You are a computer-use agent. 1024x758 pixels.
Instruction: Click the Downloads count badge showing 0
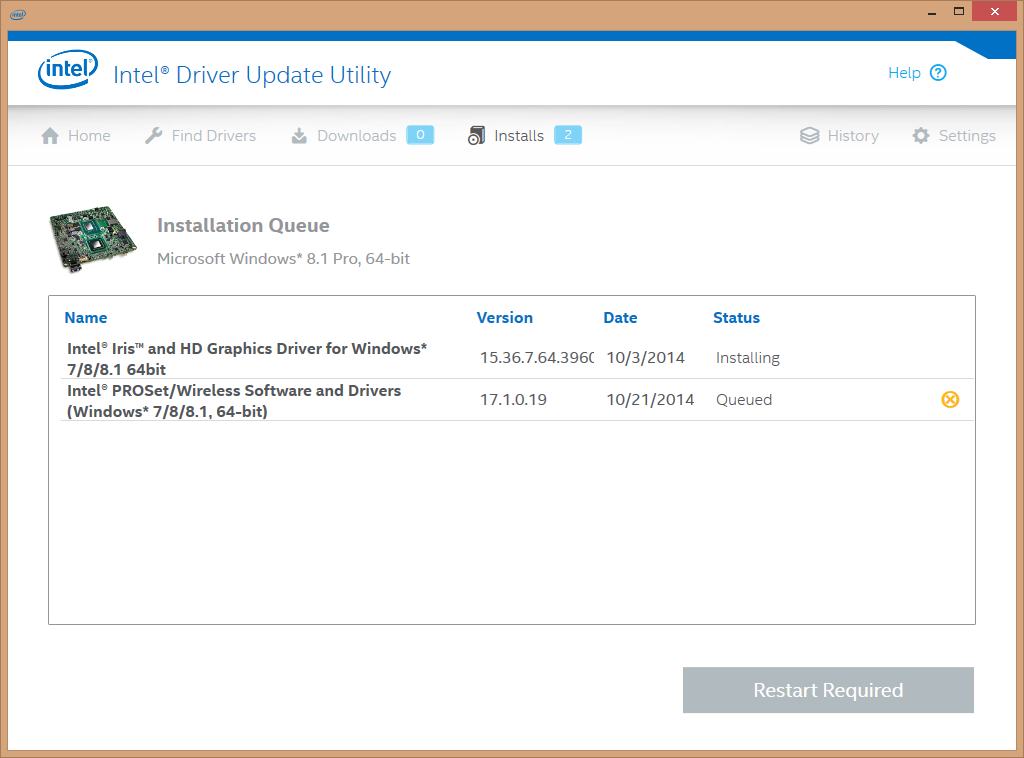pos(420,134)
